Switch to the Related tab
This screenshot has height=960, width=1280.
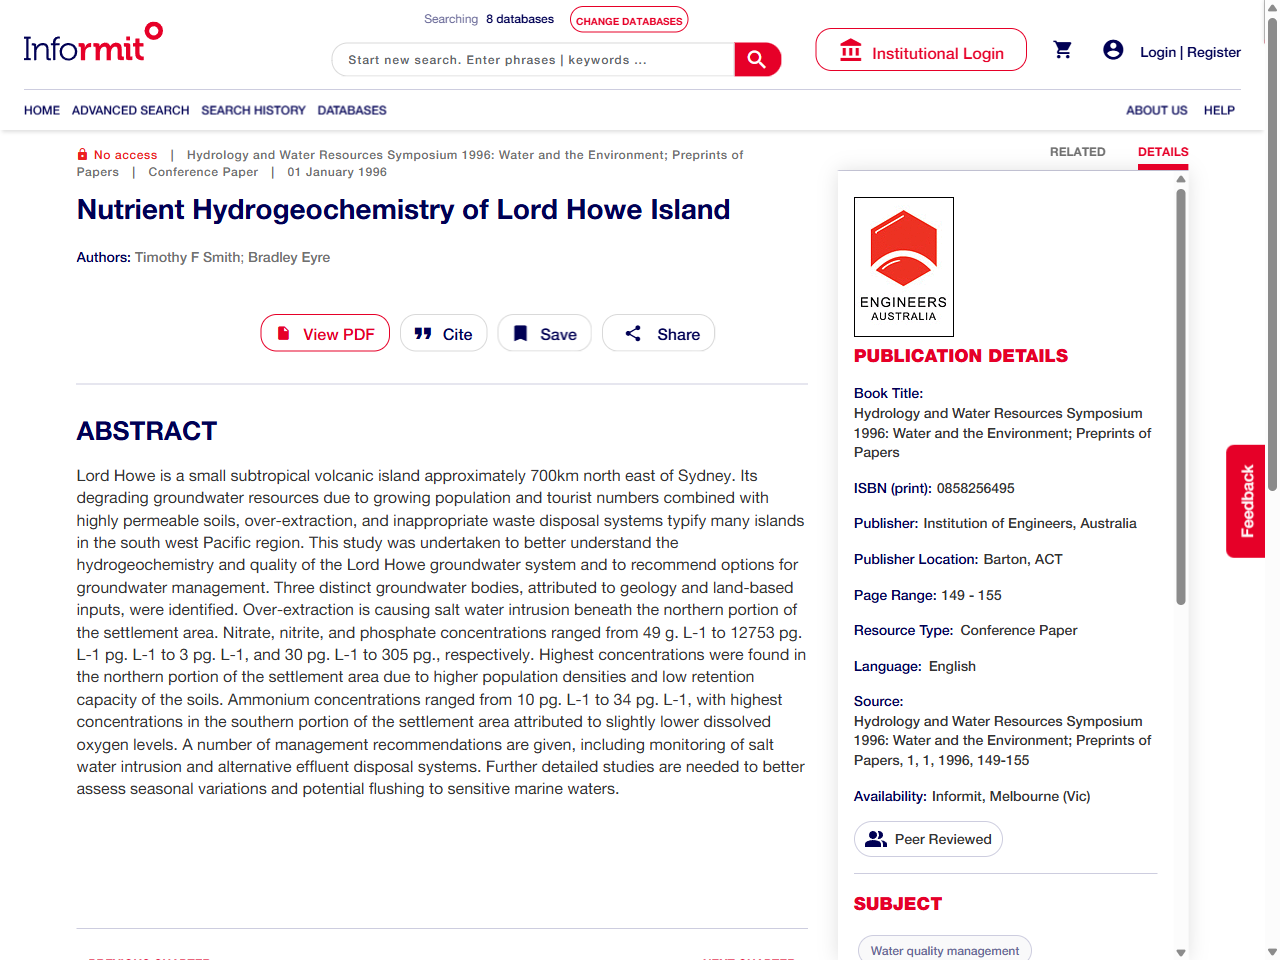point(1078,152)
